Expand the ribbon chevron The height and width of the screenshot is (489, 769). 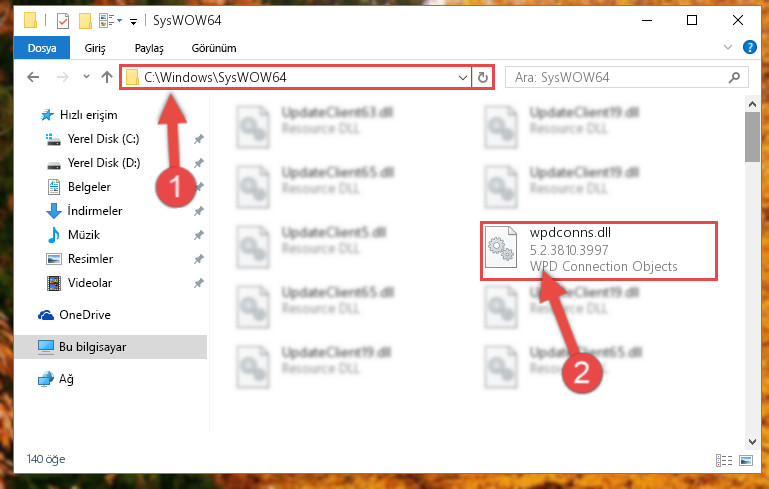tap(728, 47)
